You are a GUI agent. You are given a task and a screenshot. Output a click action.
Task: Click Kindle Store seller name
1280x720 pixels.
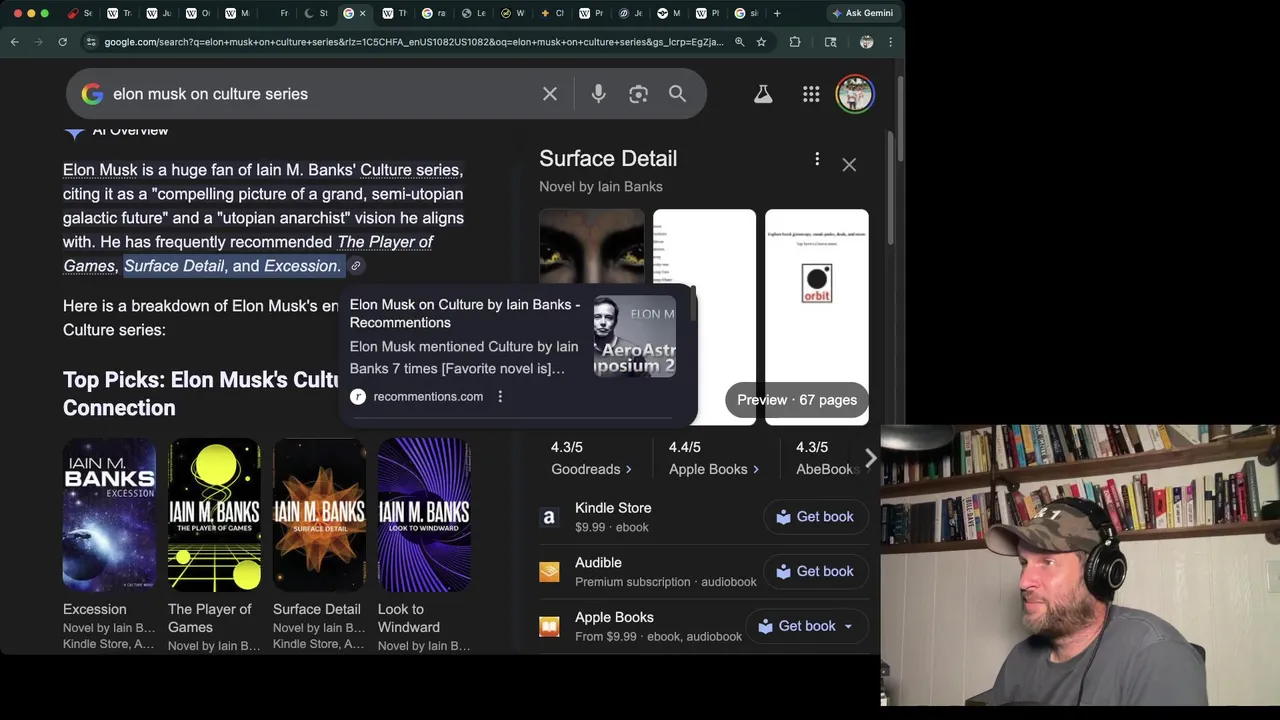613,508
